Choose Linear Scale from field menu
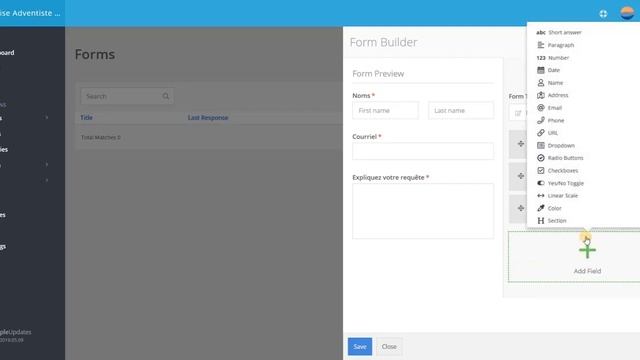This screenshot has height=360, width=640. click(x=563, y=196)
